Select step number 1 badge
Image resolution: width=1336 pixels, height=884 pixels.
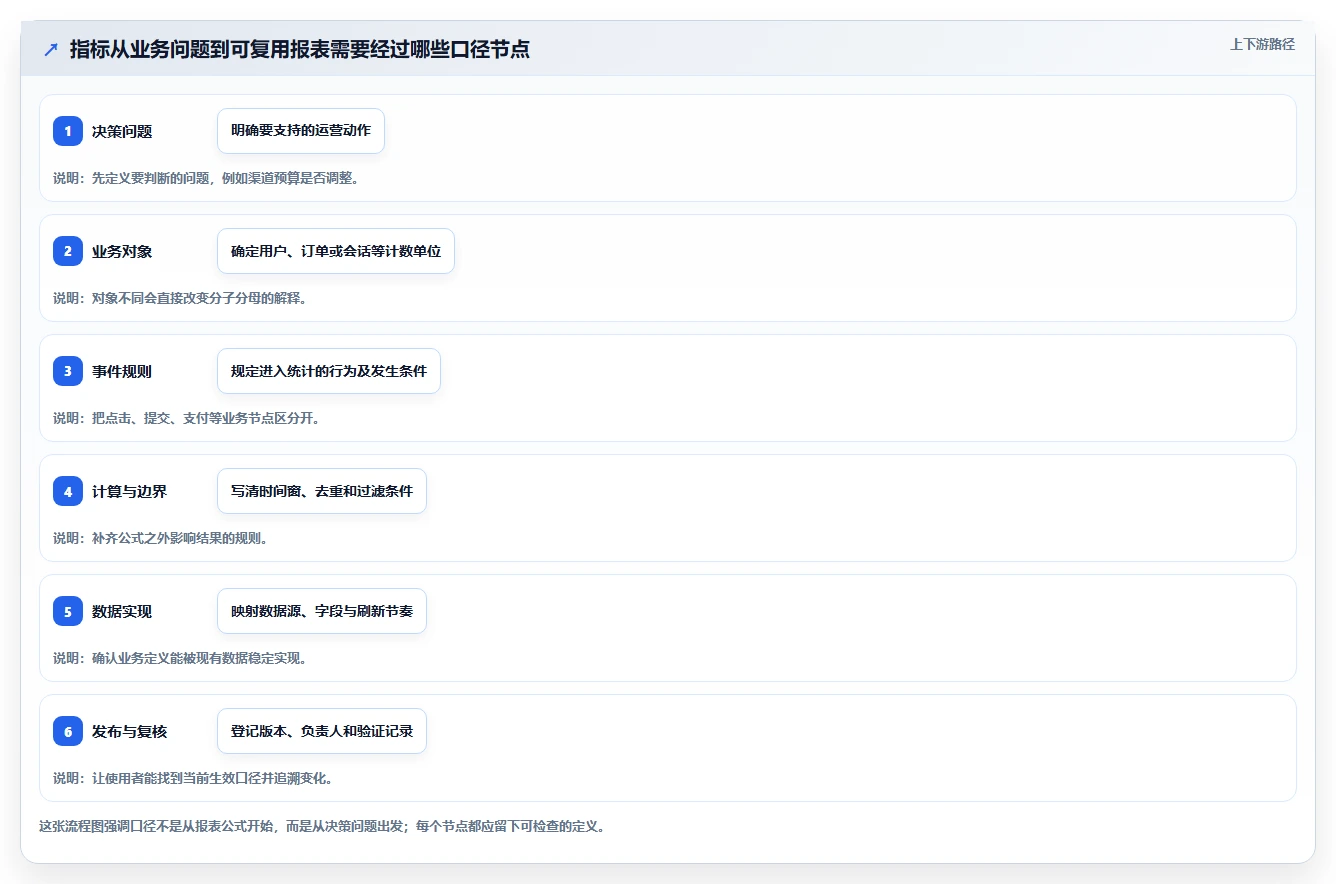(x=68, y=131)
